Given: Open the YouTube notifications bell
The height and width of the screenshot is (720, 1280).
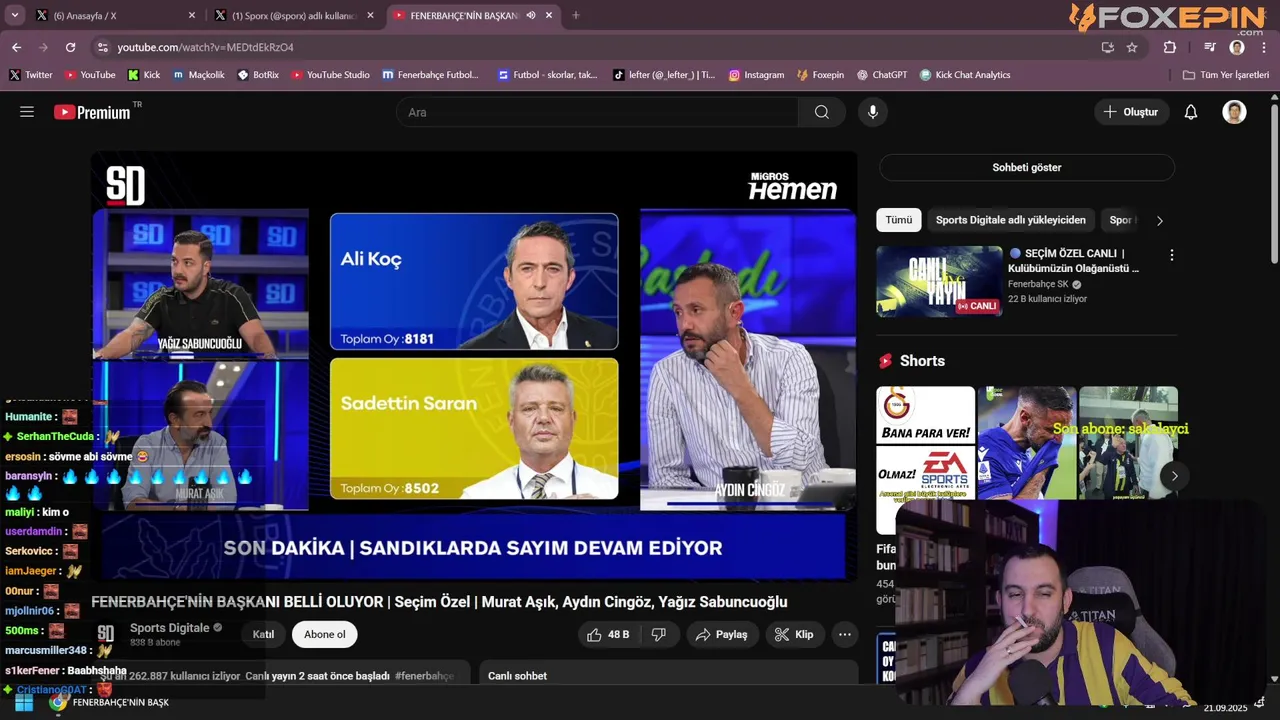Looking at the screenshot, I should (x=1191, y=112).
